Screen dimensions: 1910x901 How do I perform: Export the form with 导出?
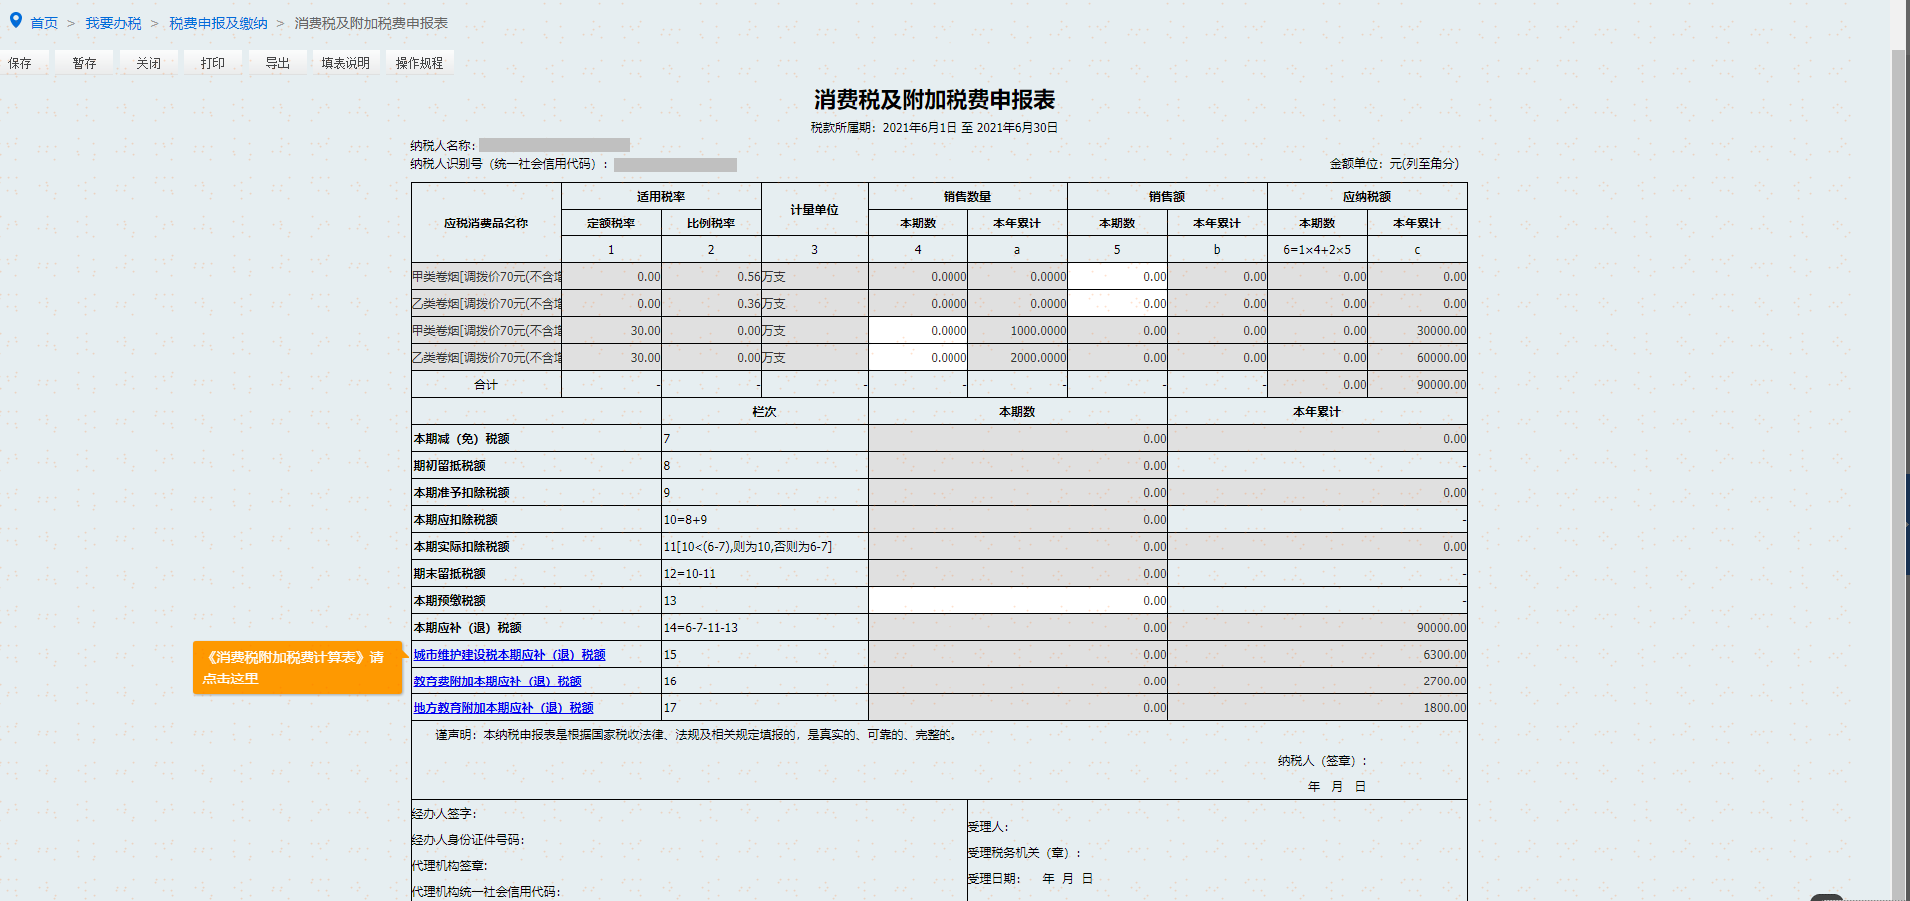coord(277,63)
